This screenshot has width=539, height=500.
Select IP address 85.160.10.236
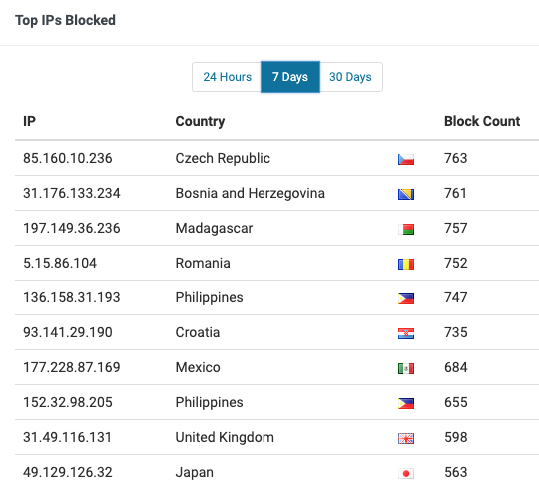(x=68, y=158)
